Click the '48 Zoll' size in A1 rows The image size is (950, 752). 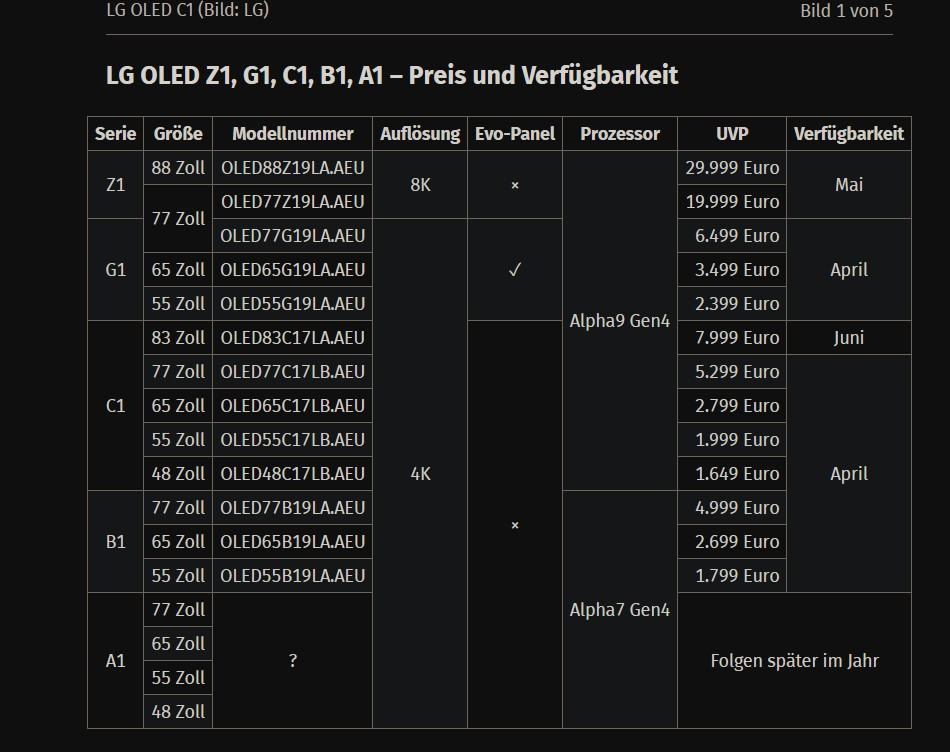[x=178, y=711]
